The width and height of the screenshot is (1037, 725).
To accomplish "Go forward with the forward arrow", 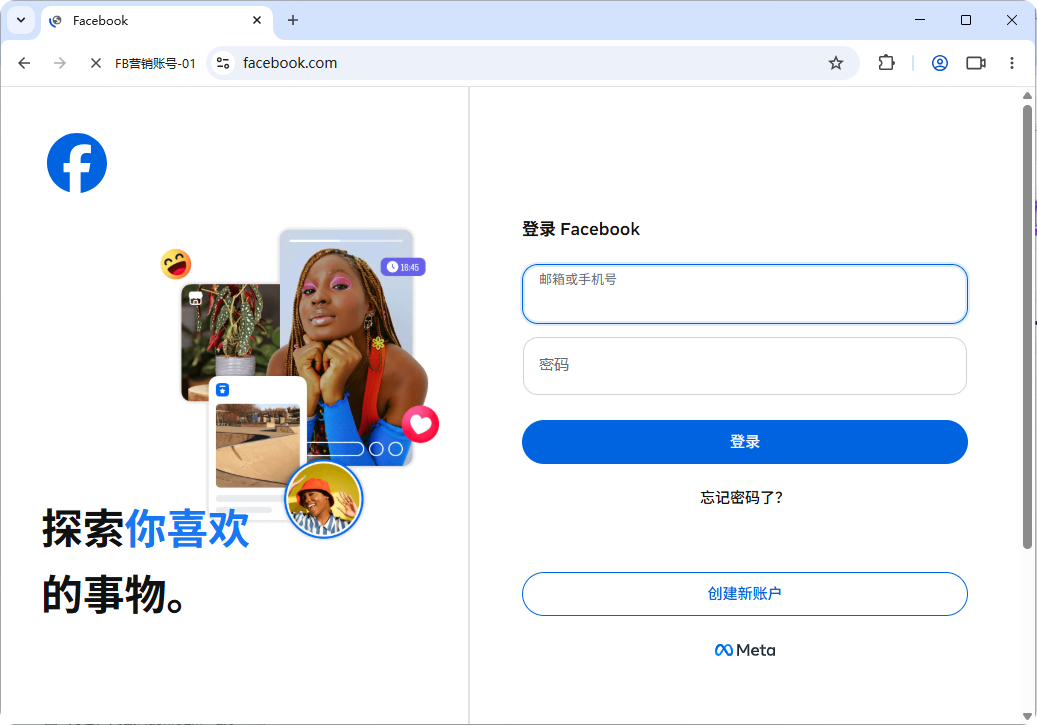I will (x=60, y=63).
